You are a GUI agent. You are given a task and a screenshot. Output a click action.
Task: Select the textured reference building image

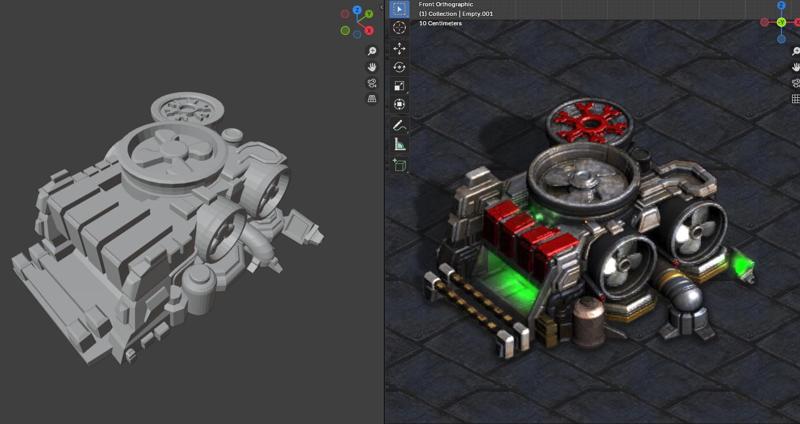tap(589, 227)
